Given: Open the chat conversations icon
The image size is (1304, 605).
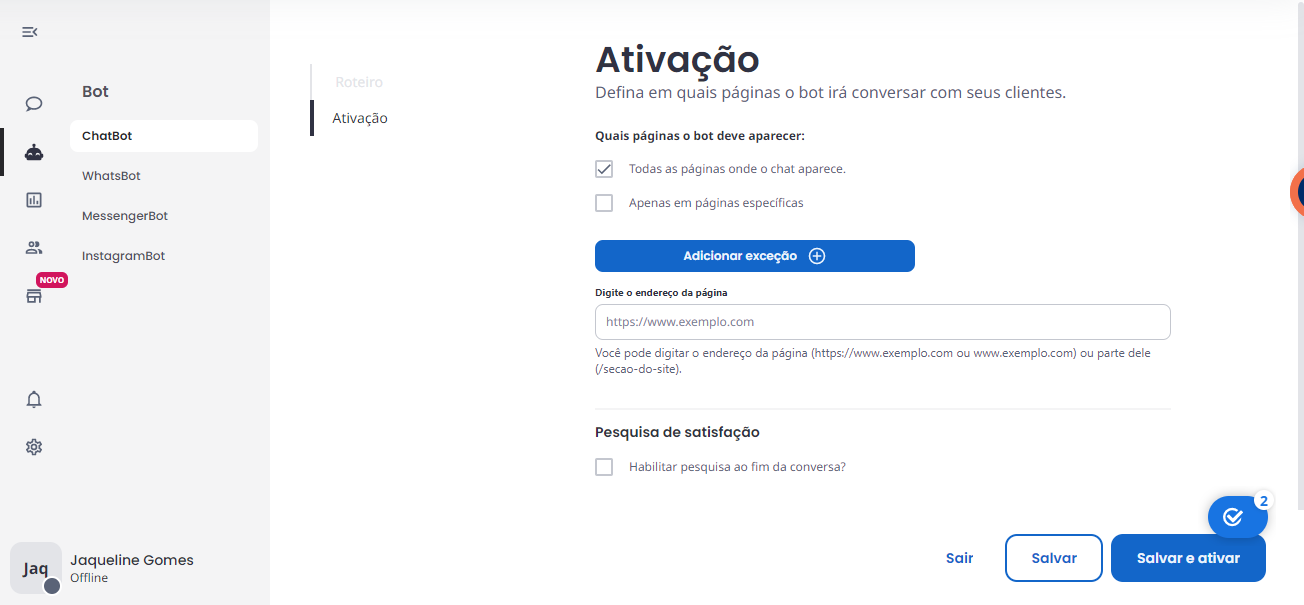Looking at the screenshot, I should coord(34,104).
